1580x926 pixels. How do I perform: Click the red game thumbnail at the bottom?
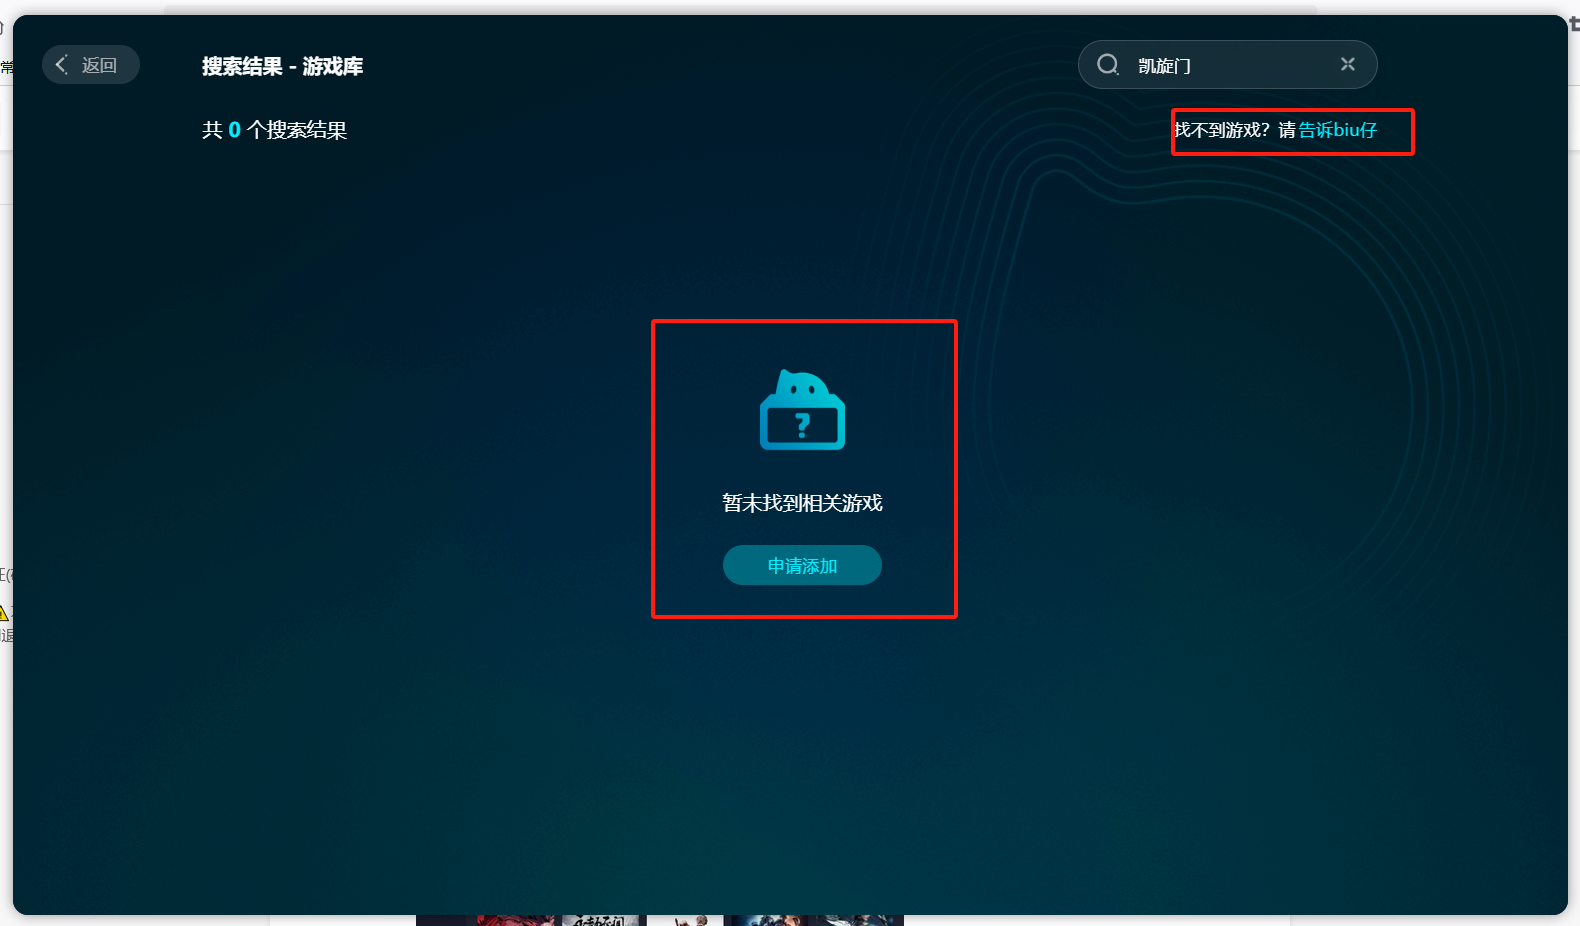coord(515,920)
